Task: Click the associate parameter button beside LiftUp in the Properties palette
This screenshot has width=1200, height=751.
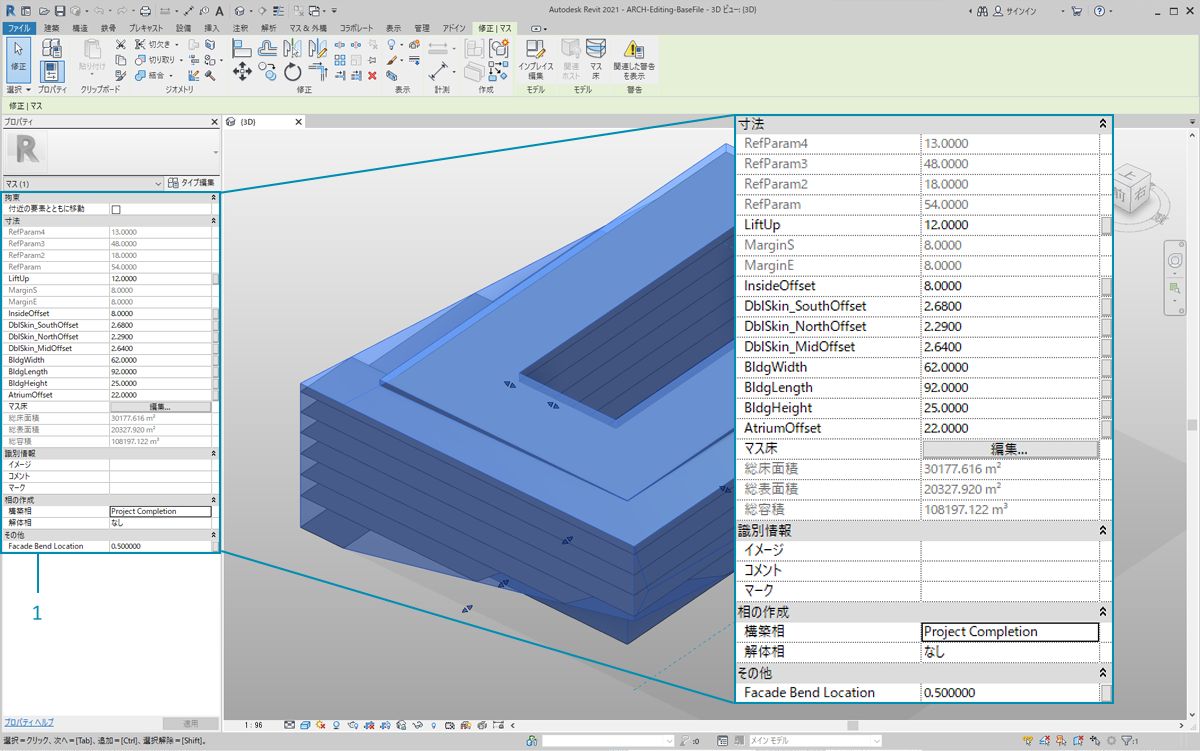Action: [216, 279]
